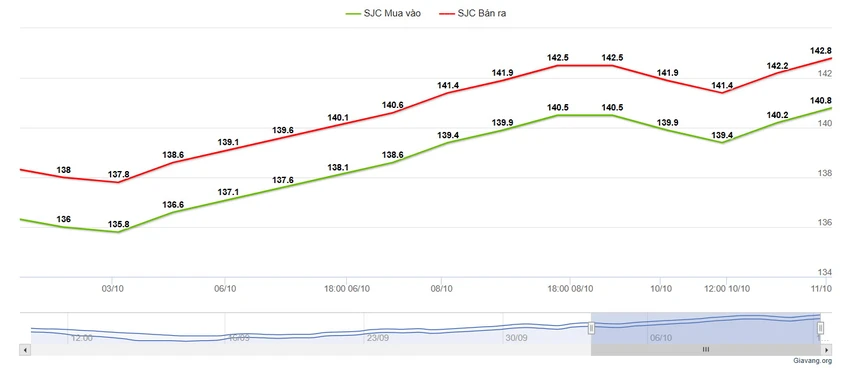850x368 pixels.
Task: Click the 18:00 06/10 x-axis label
Action: pos(347,289)
